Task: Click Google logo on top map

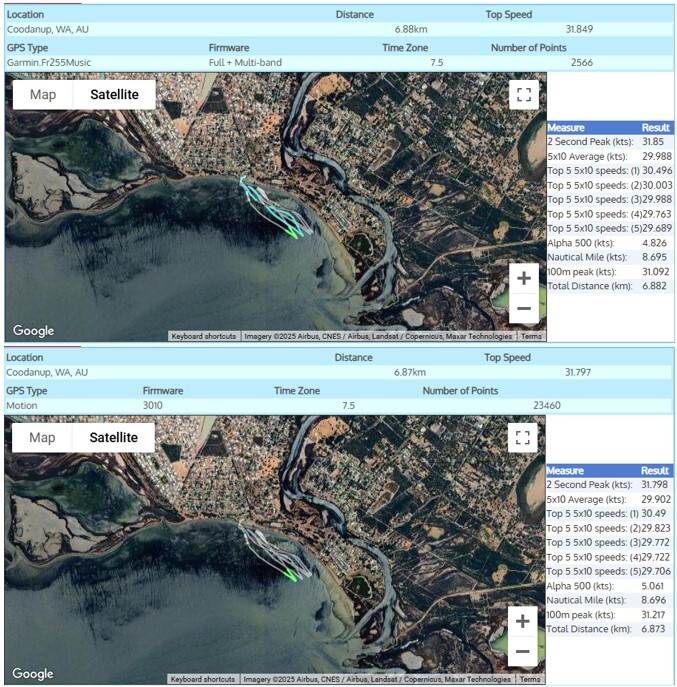Action: point(34,331)
